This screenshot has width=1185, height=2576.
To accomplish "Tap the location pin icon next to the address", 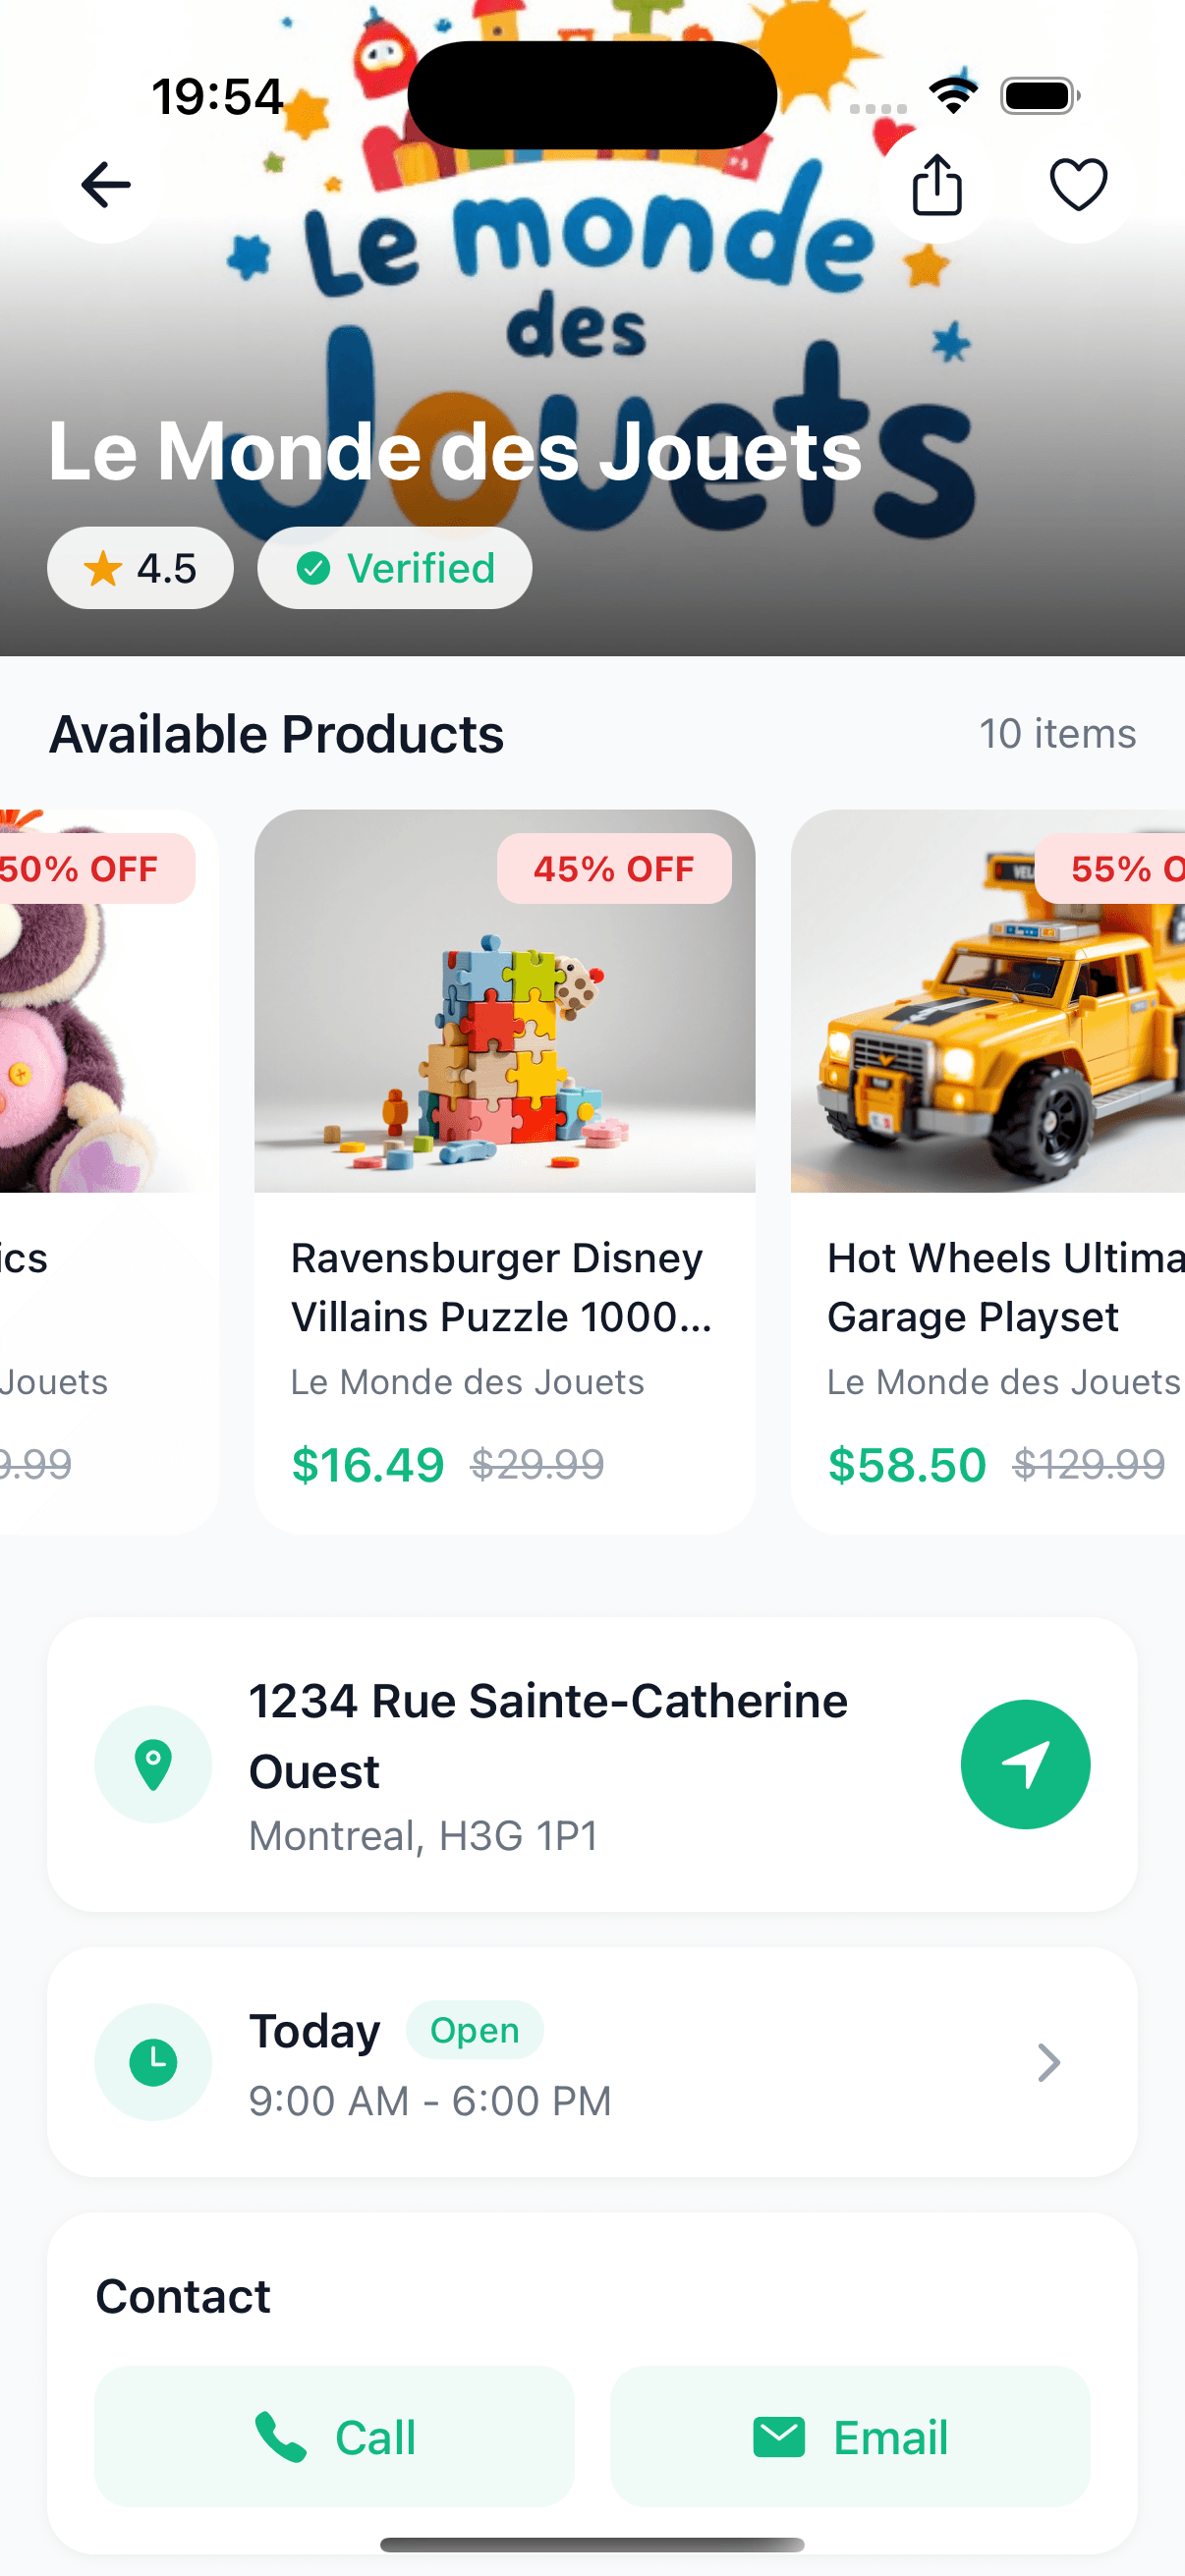I will point(153,1764).
